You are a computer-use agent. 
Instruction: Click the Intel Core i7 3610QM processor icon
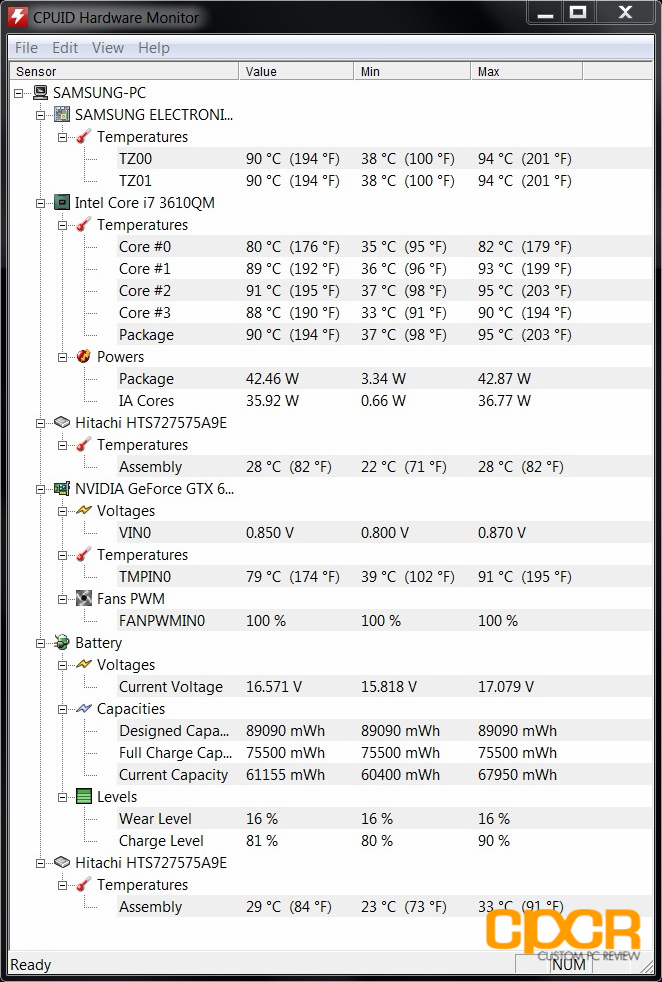(x=62, y=203)
